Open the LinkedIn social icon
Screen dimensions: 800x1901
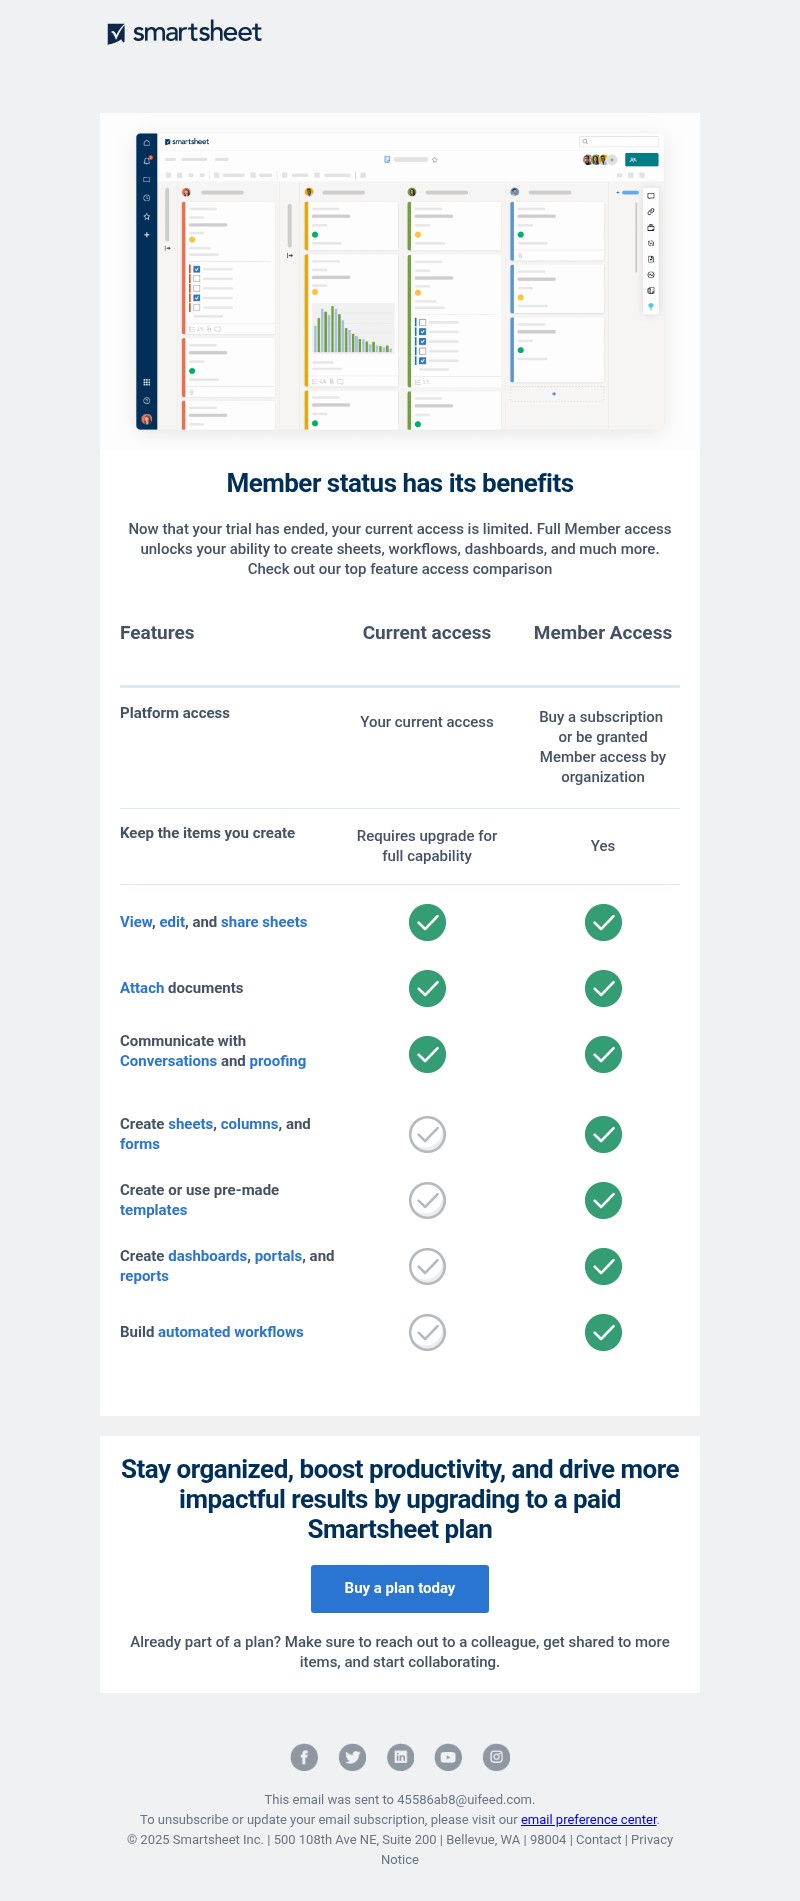pos(400,1756)
